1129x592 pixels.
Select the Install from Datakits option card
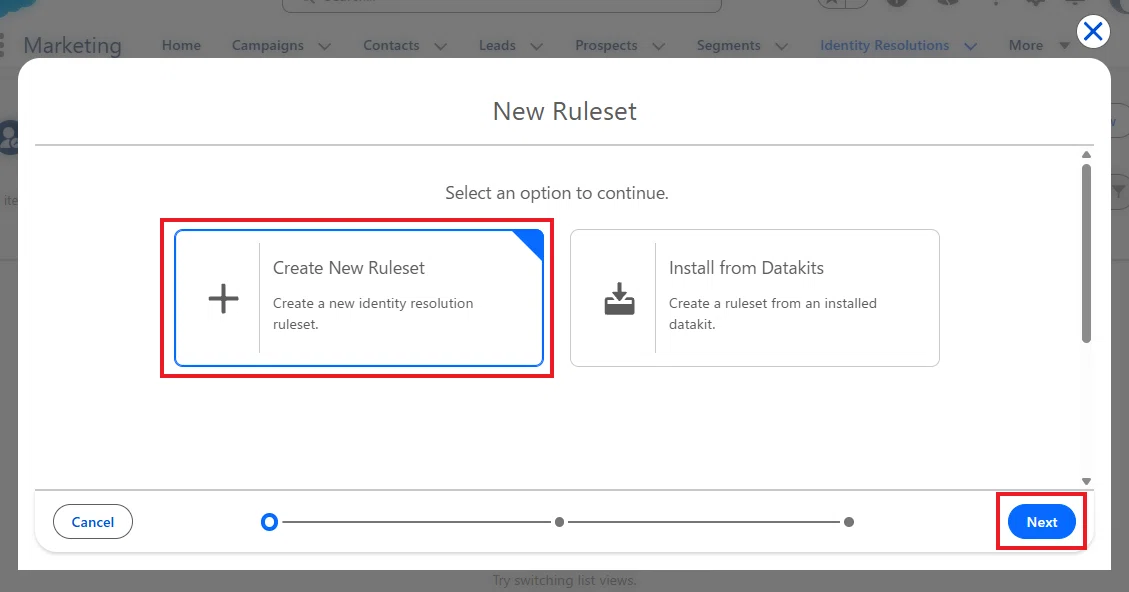[x=755, y=298]
